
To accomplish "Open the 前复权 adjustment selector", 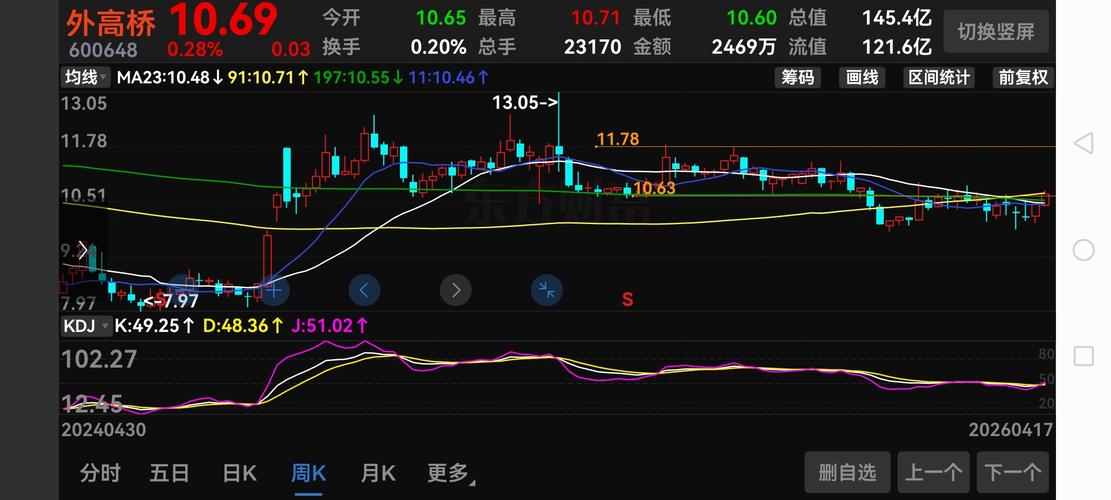I will tap(1023, 77).
